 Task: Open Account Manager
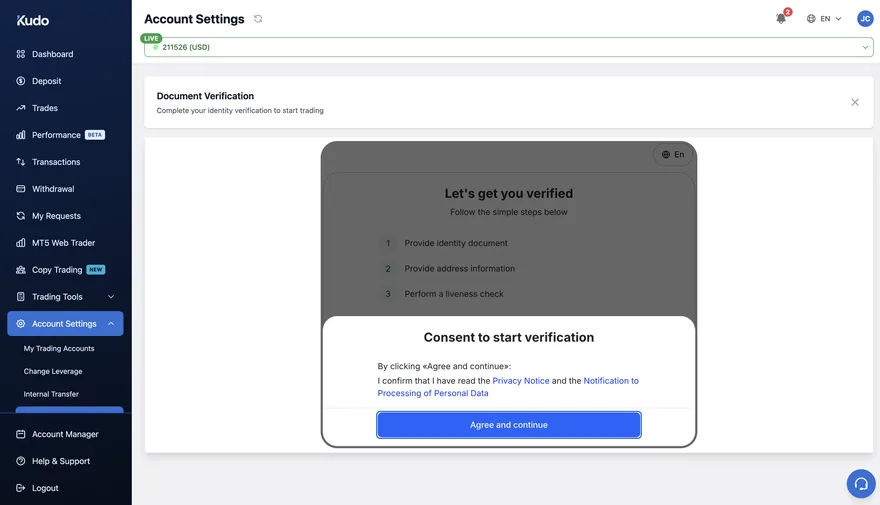65,434
